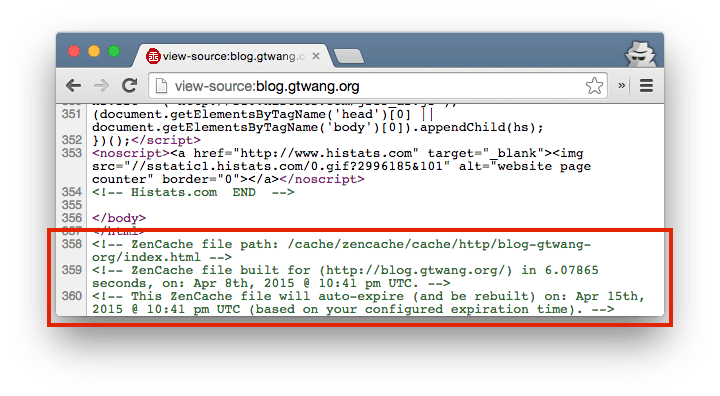Click the green maximize window button
Screen dimensions: 720x396
click(114, 51)
